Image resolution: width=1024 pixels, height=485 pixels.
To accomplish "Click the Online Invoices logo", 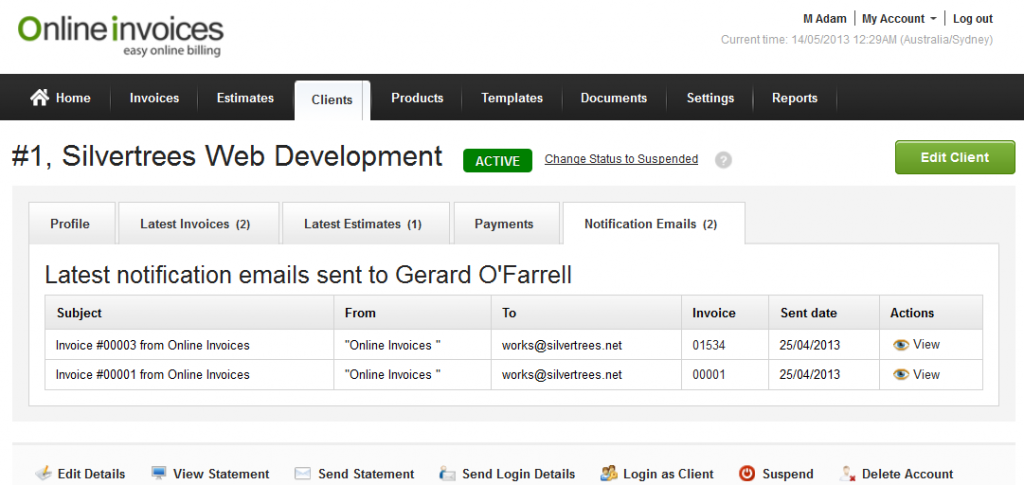I will pyautogui.click(x=120, y=34).
